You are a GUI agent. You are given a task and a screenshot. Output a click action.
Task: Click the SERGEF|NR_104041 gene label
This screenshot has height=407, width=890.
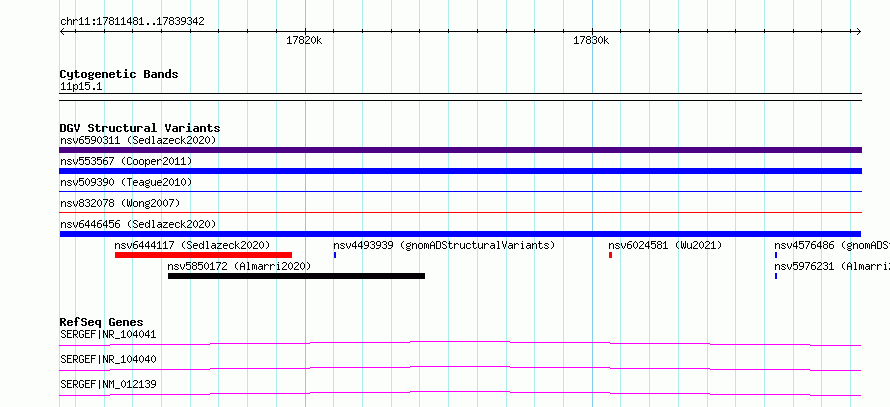point(108,334)
